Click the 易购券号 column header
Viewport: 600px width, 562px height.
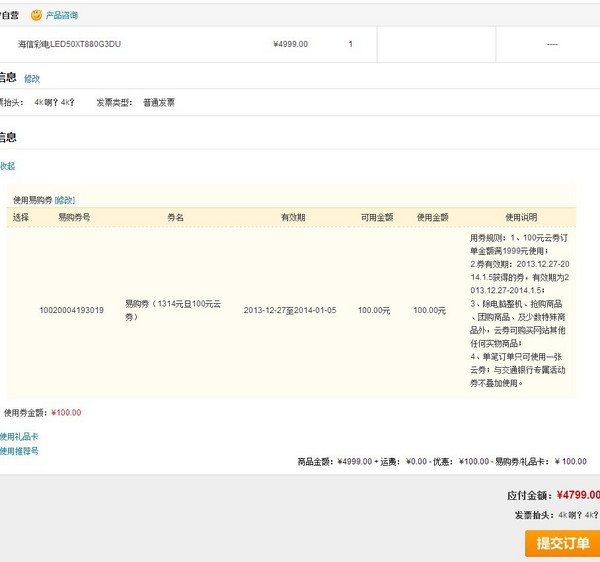coord(74,217)
